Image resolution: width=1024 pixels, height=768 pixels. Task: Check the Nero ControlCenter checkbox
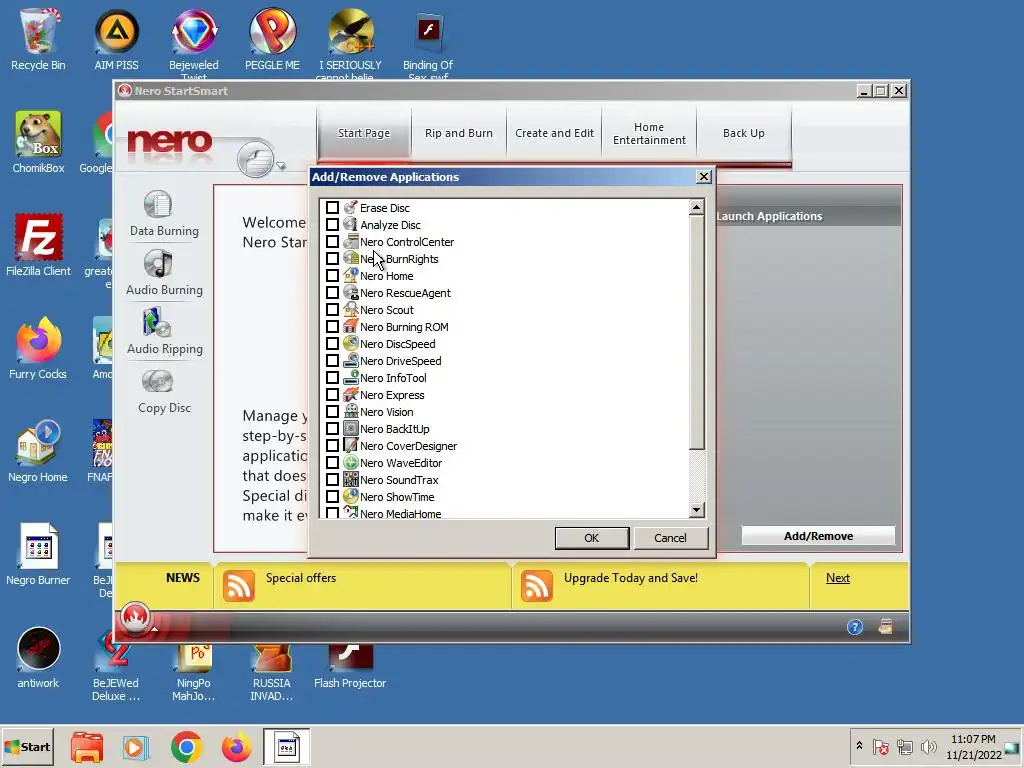pos(332,242)
